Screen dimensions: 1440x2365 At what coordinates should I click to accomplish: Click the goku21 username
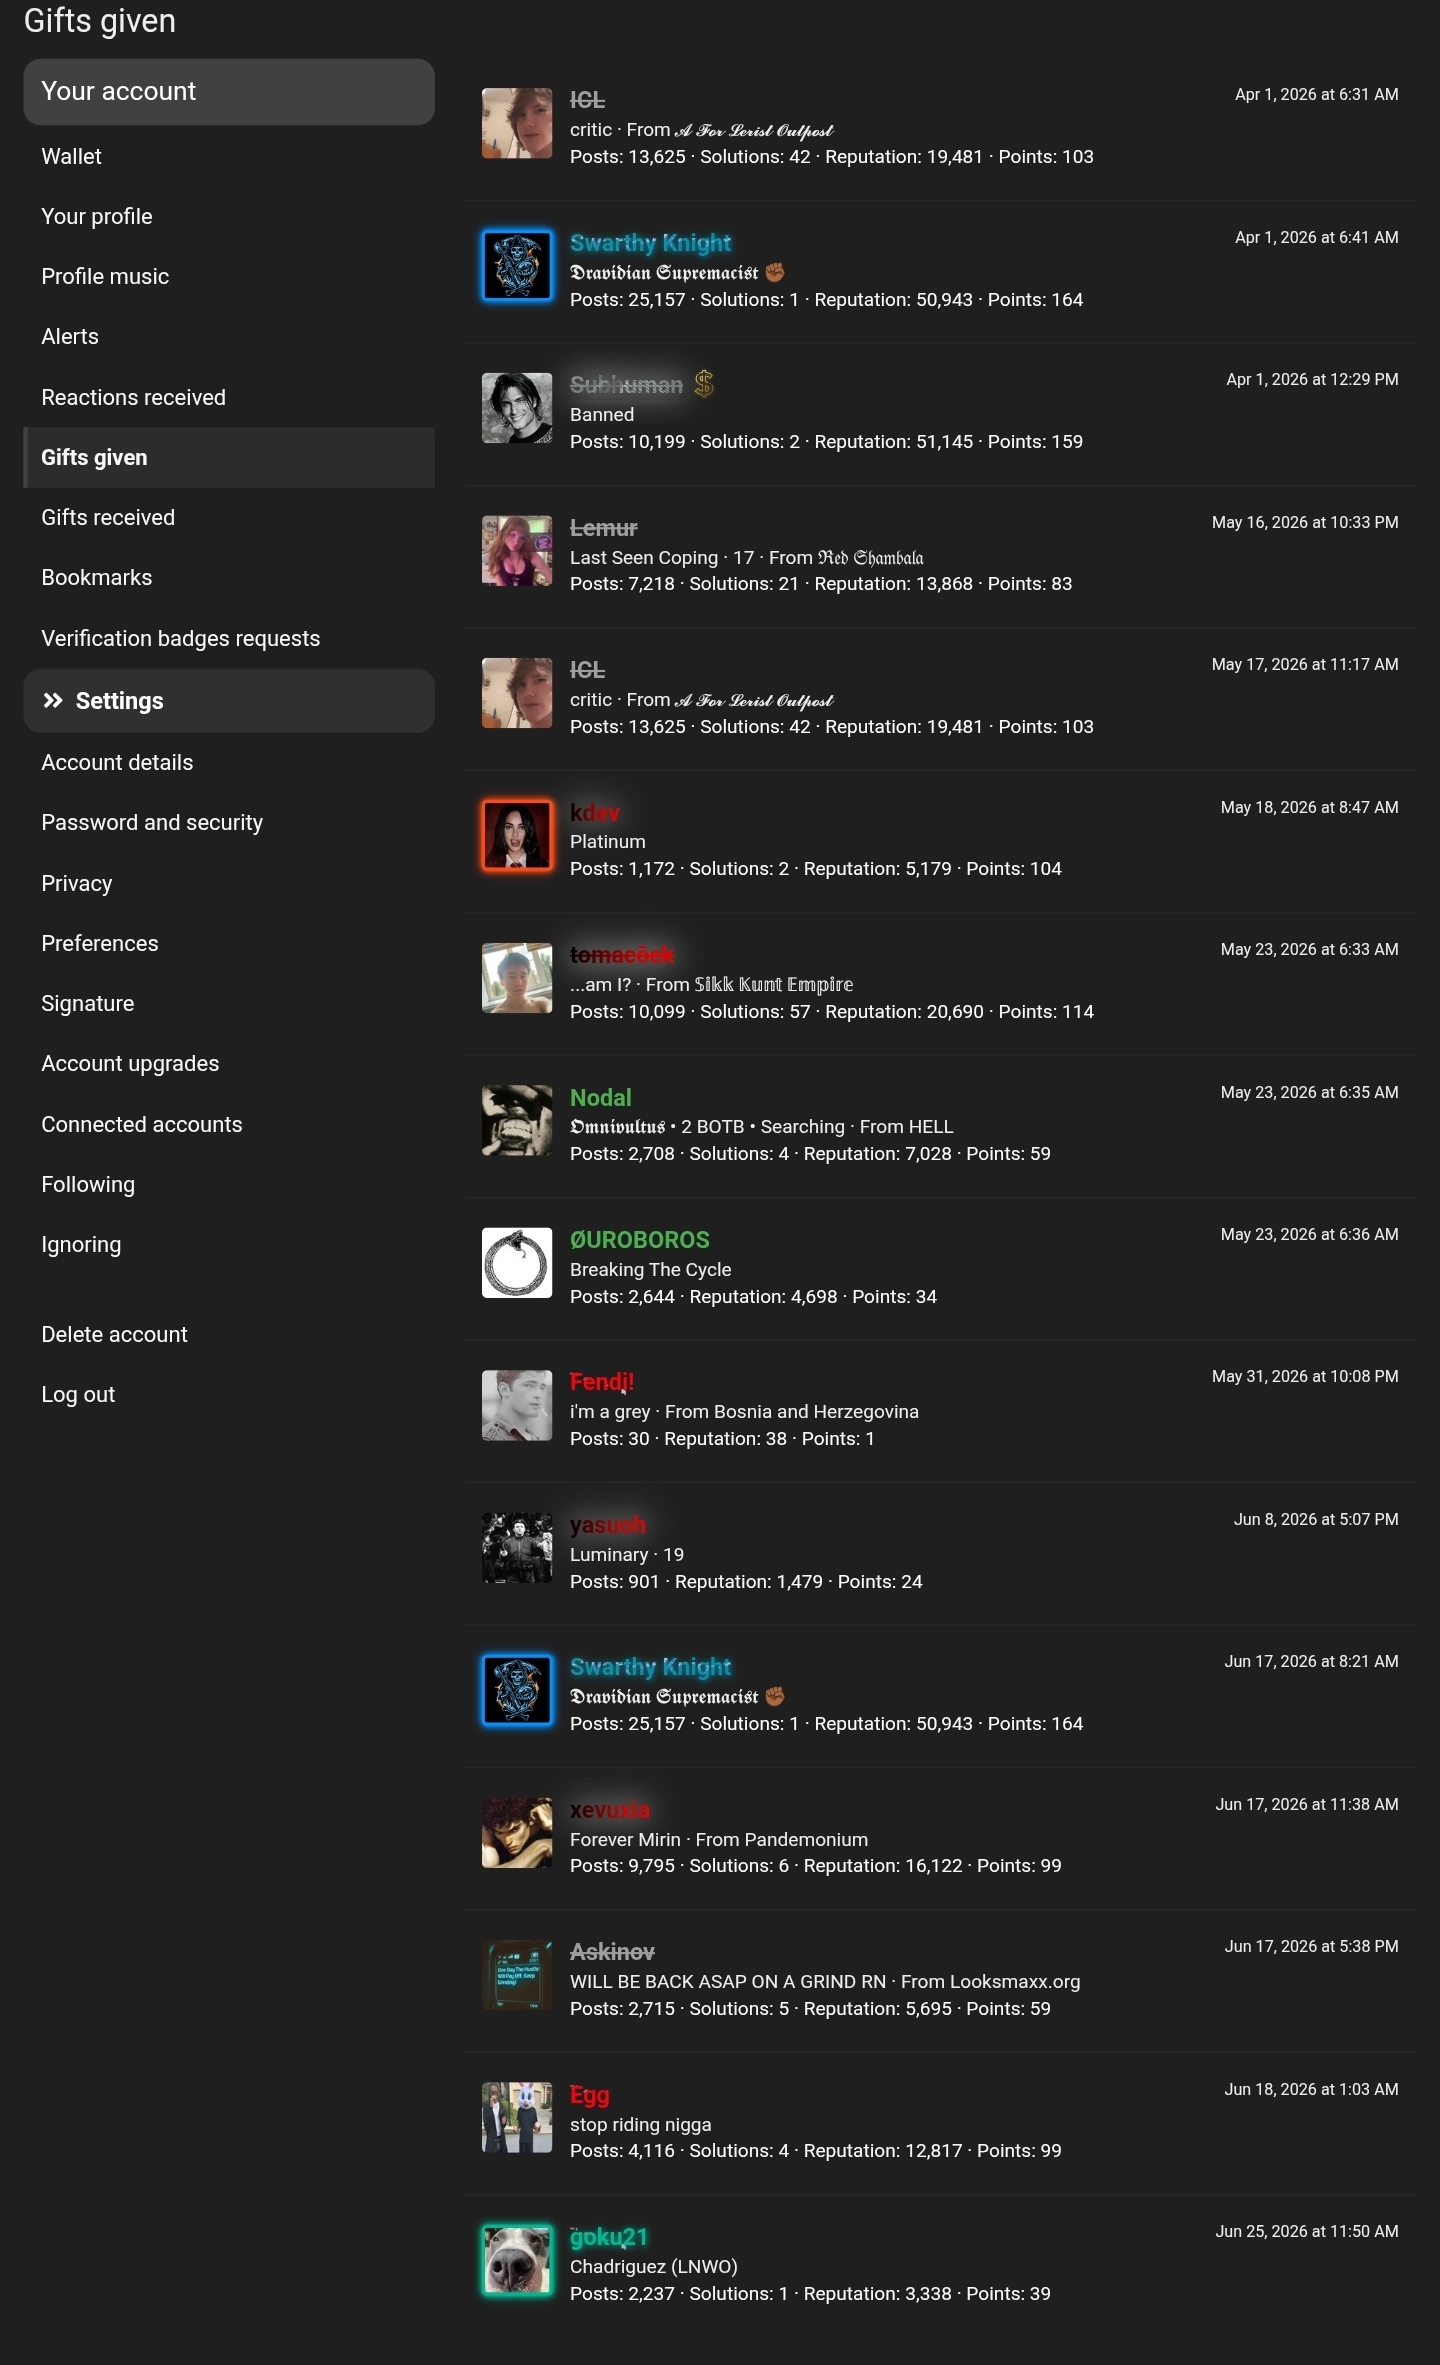coord(609,2237)
